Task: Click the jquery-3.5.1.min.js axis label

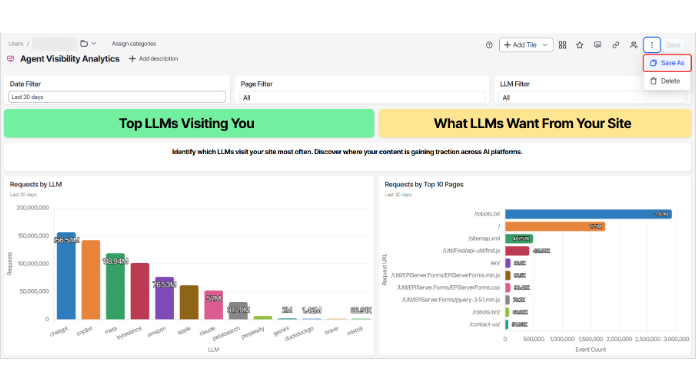Action: (x=451, y=300)
